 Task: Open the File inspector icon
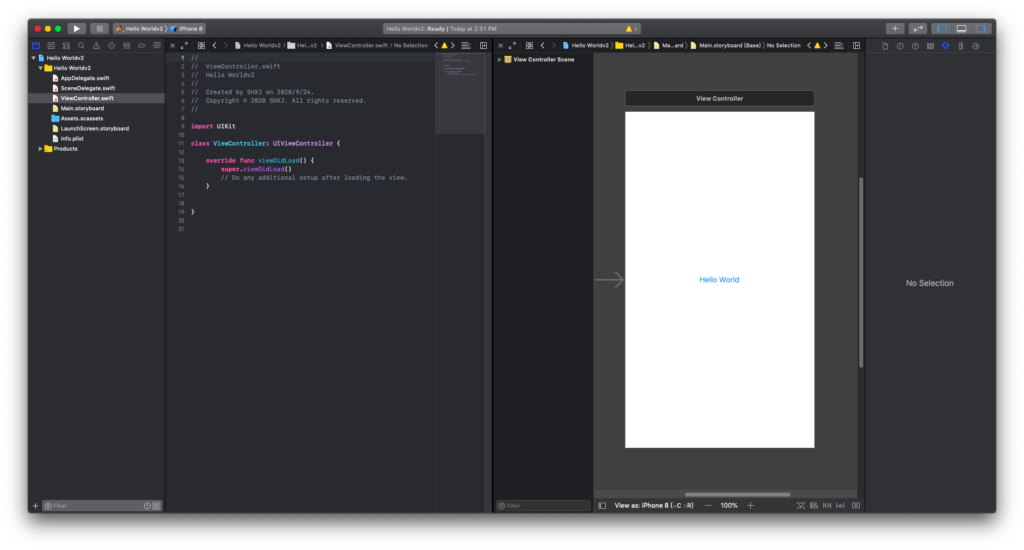click(x=884, y=46)
